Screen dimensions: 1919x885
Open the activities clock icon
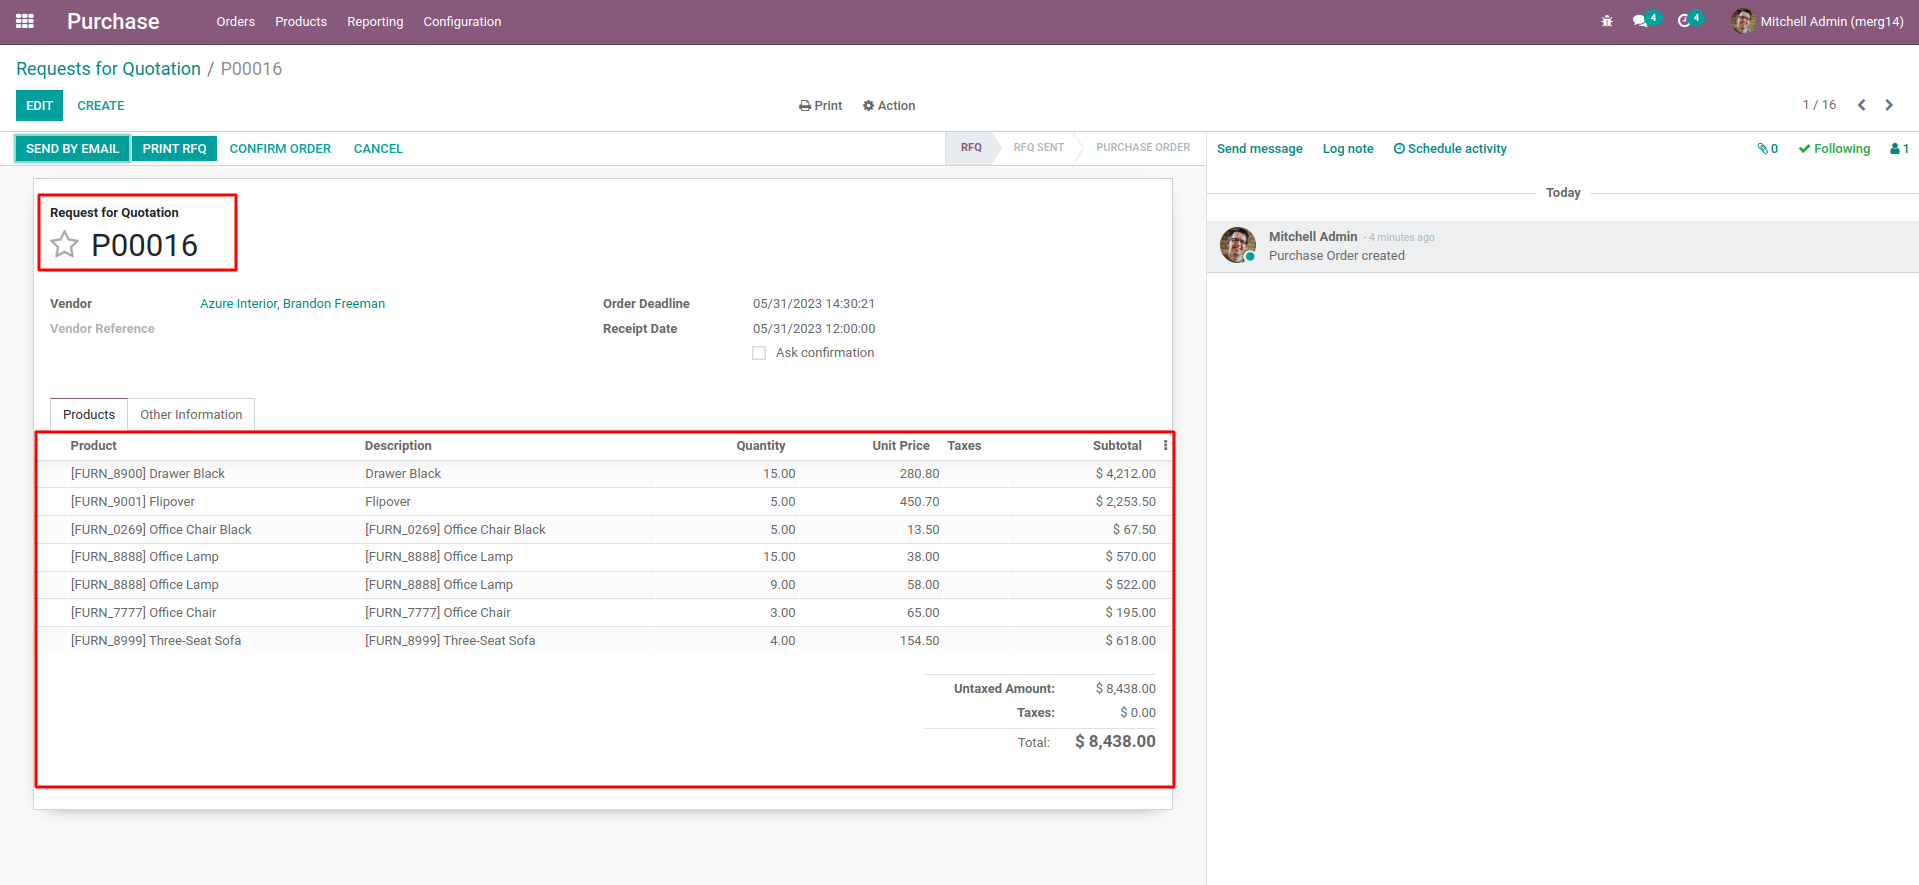click(x=1685, y=21)
